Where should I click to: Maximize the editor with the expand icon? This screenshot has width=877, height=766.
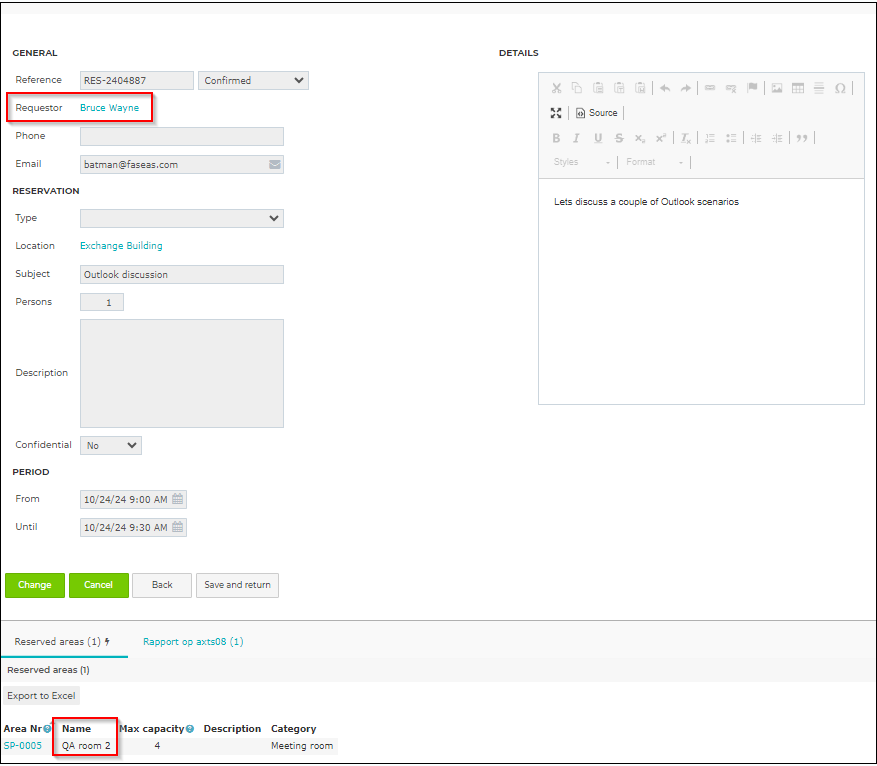(556, 113)
